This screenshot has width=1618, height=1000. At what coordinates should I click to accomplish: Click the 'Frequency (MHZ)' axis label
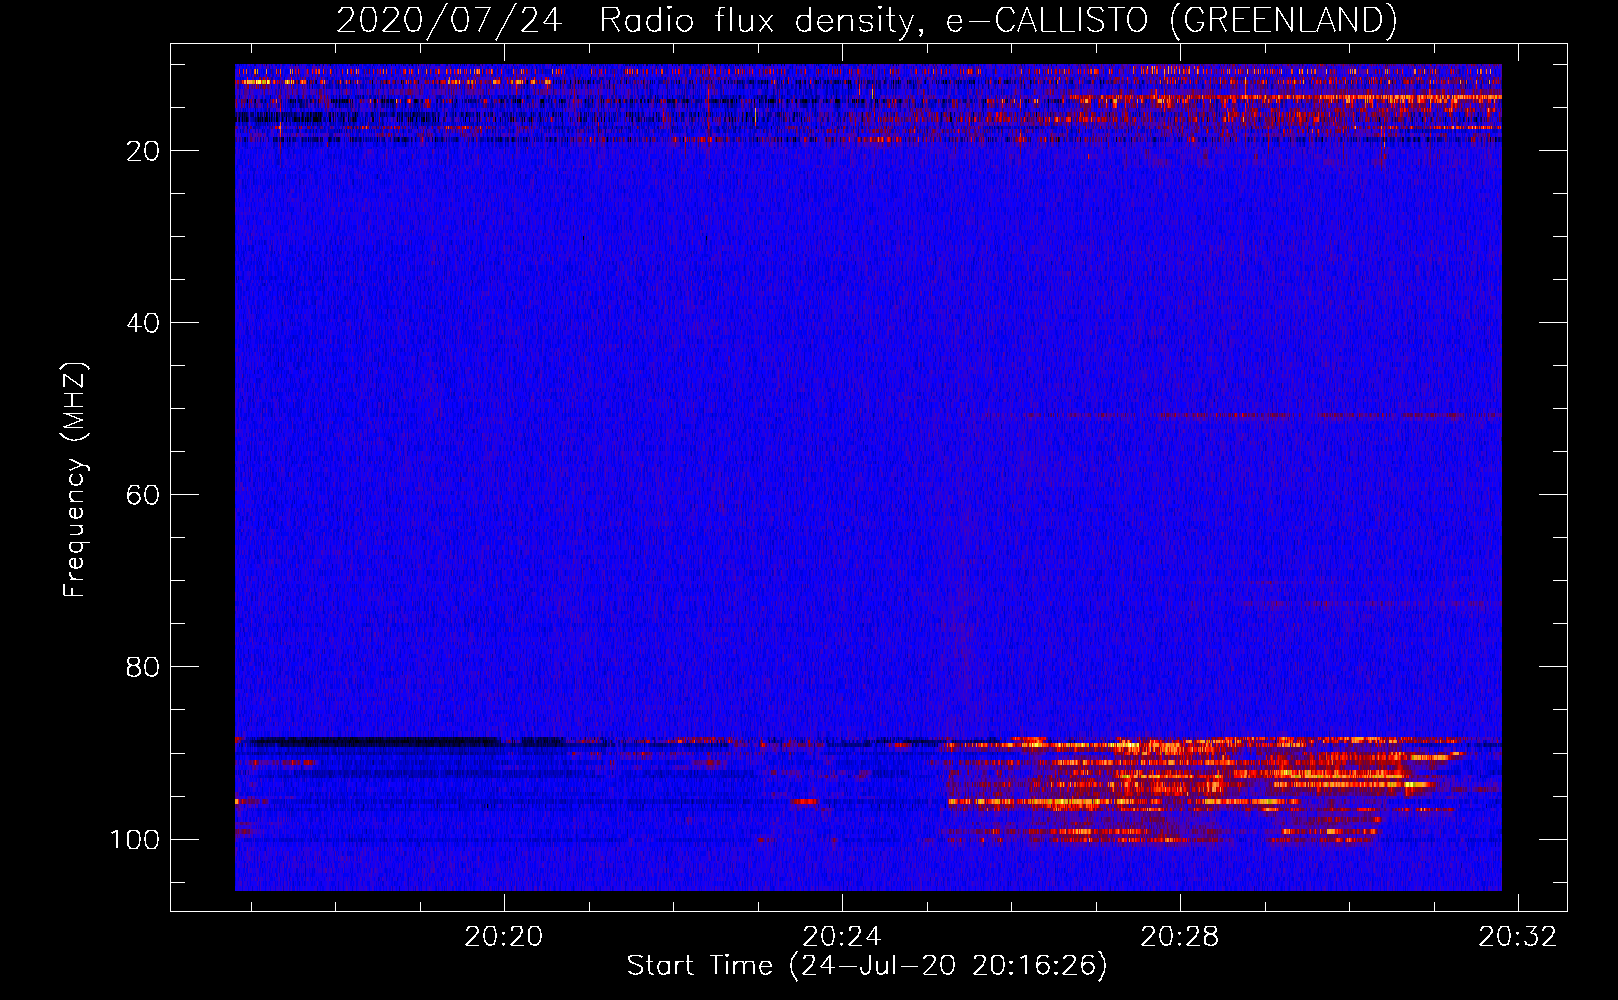(x=75, y=479)
